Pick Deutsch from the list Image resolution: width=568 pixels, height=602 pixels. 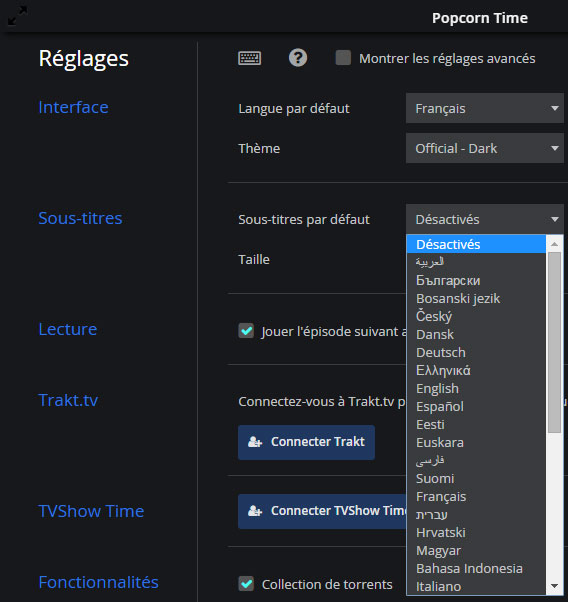(476, 352)
